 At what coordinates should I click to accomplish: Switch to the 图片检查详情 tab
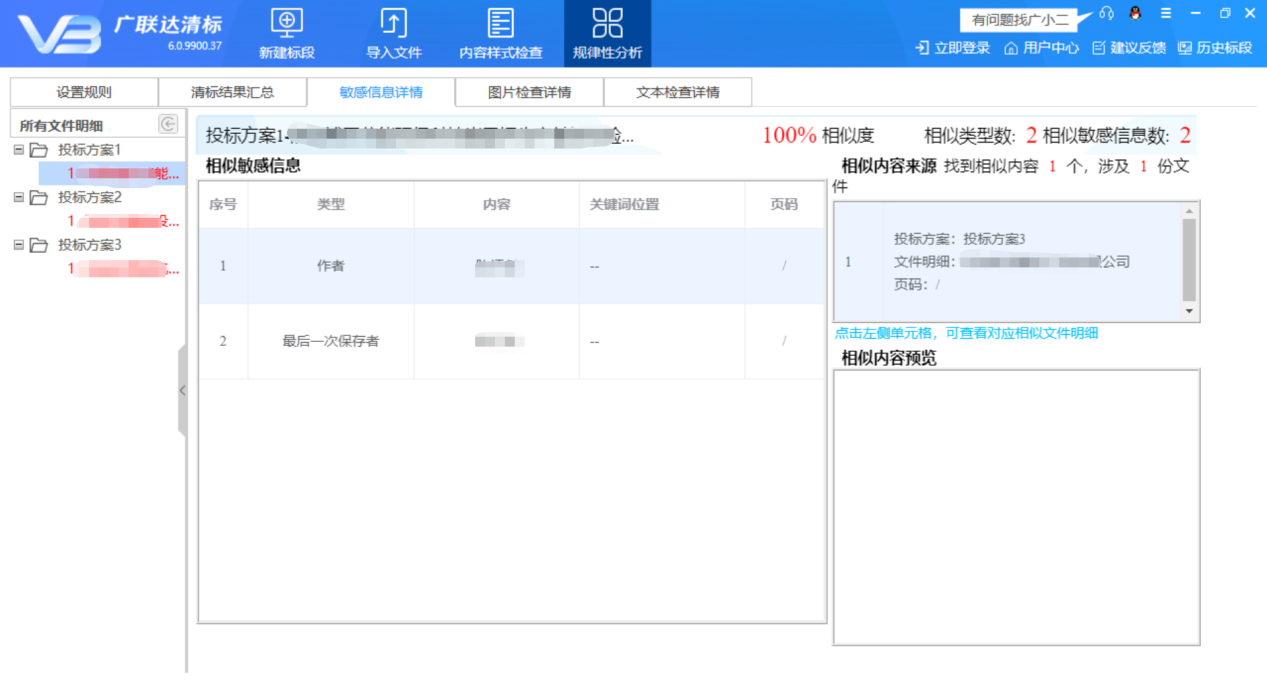529,91
